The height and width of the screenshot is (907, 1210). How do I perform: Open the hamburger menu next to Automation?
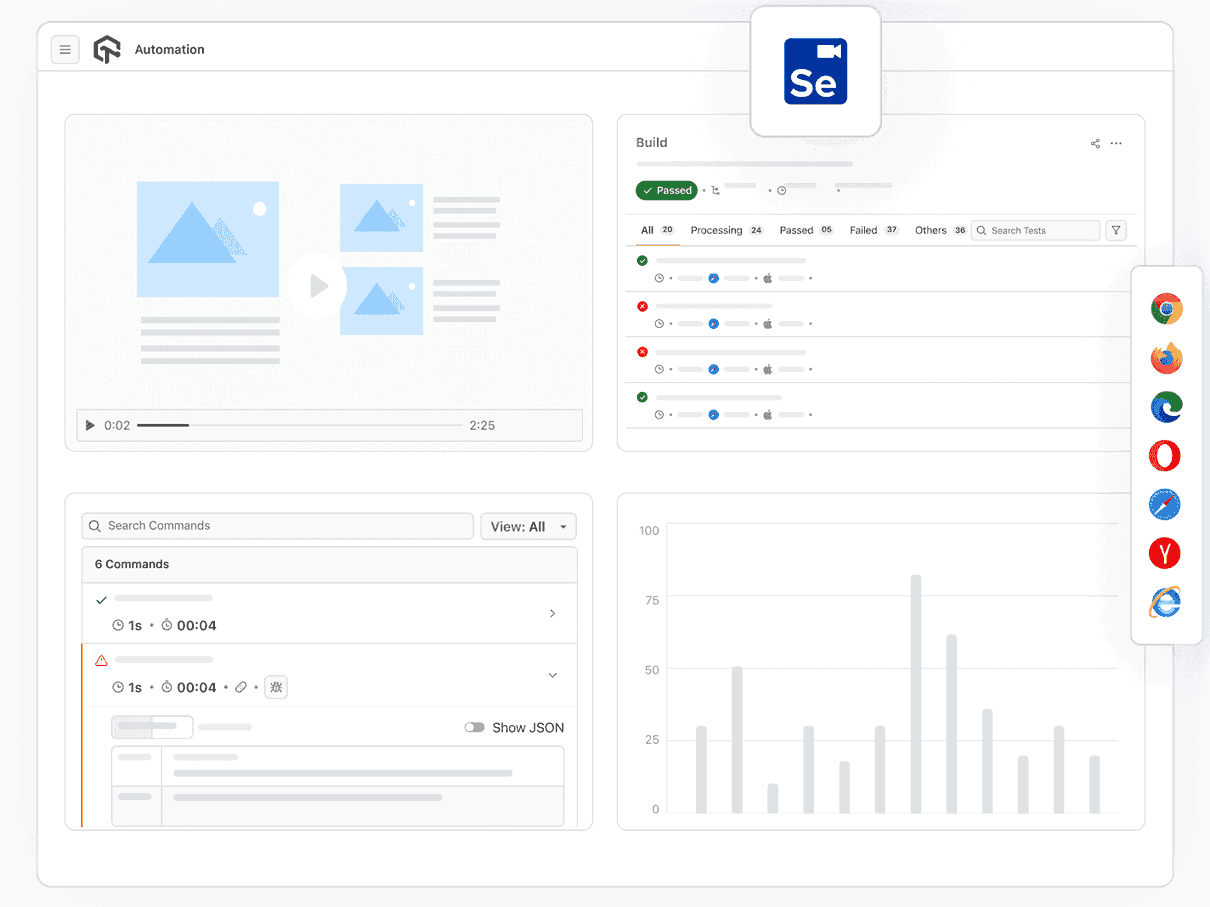click(65, 50)
